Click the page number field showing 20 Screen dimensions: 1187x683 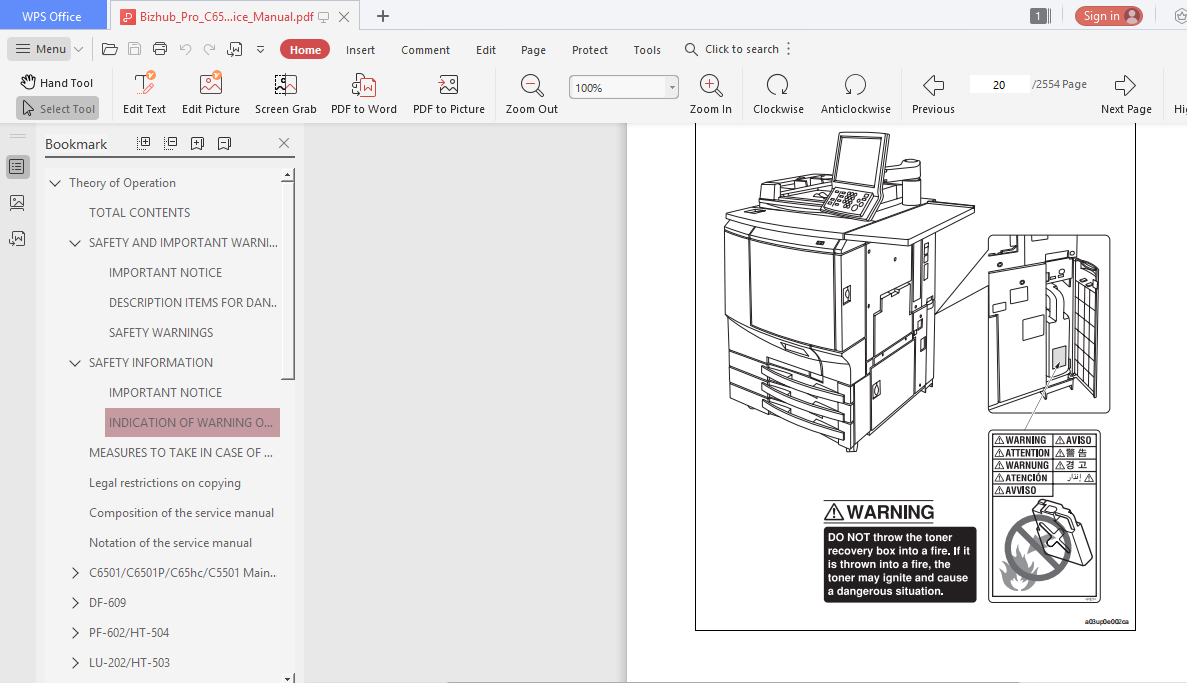click(x=999, y=85)
